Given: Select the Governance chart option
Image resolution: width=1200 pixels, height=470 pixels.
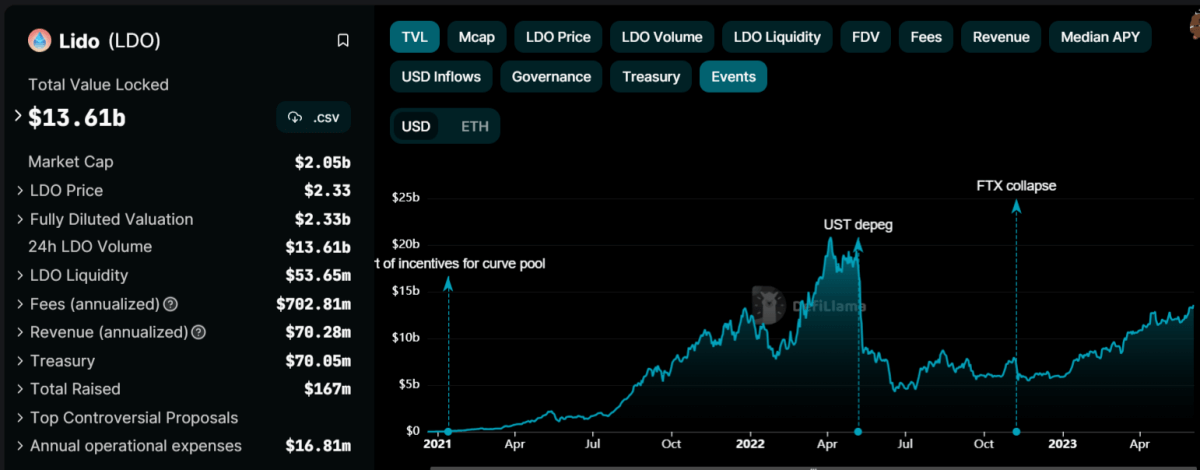Looking at the screenshot, I should (x=551, y=76).
